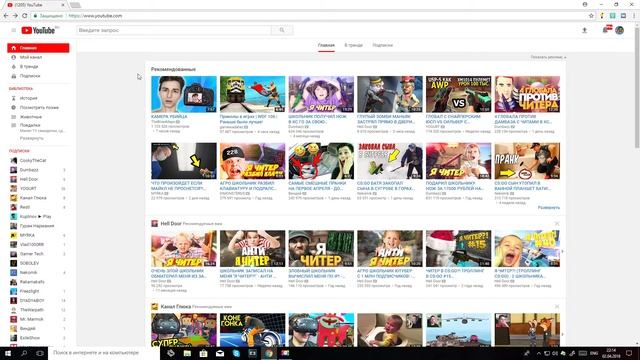Open Посмотреть позже in sidebar
Image resolution: width=640 pixels, height=360 pixels.
click(38, 107)
